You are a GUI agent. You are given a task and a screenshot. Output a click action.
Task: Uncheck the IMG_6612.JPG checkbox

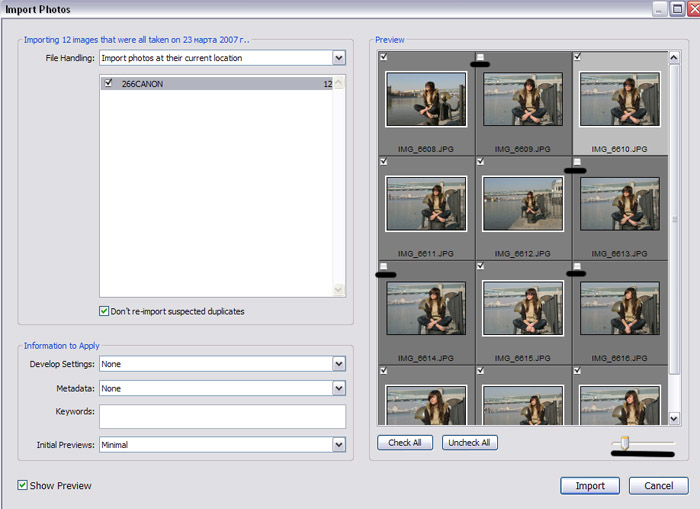click(x=480, y=161)
